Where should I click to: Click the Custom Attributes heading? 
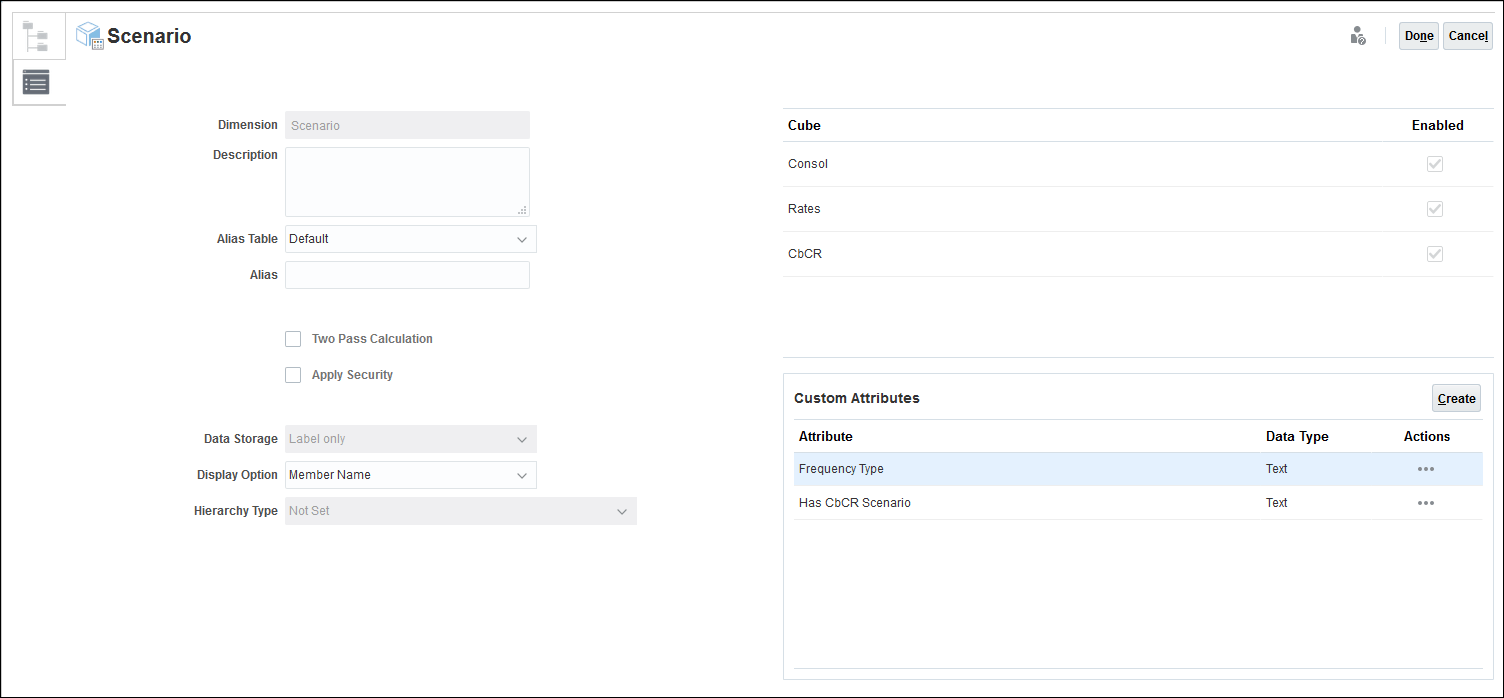857,398
